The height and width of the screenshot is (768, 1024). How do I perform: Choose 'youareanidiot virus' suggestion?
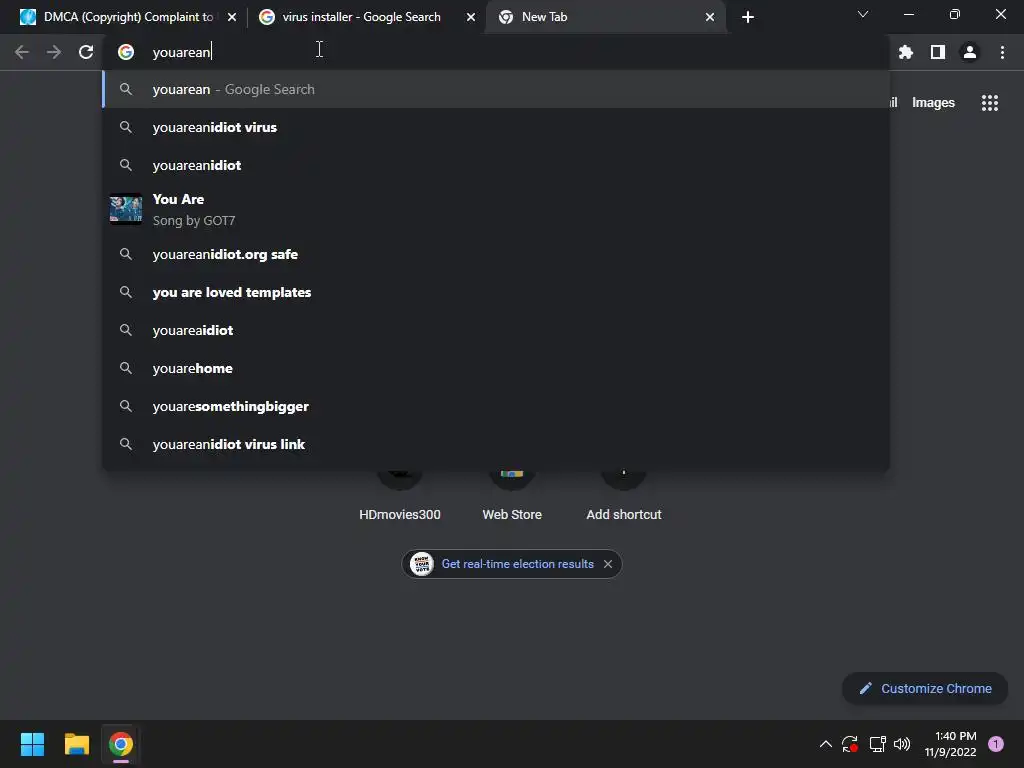[496, 127]
